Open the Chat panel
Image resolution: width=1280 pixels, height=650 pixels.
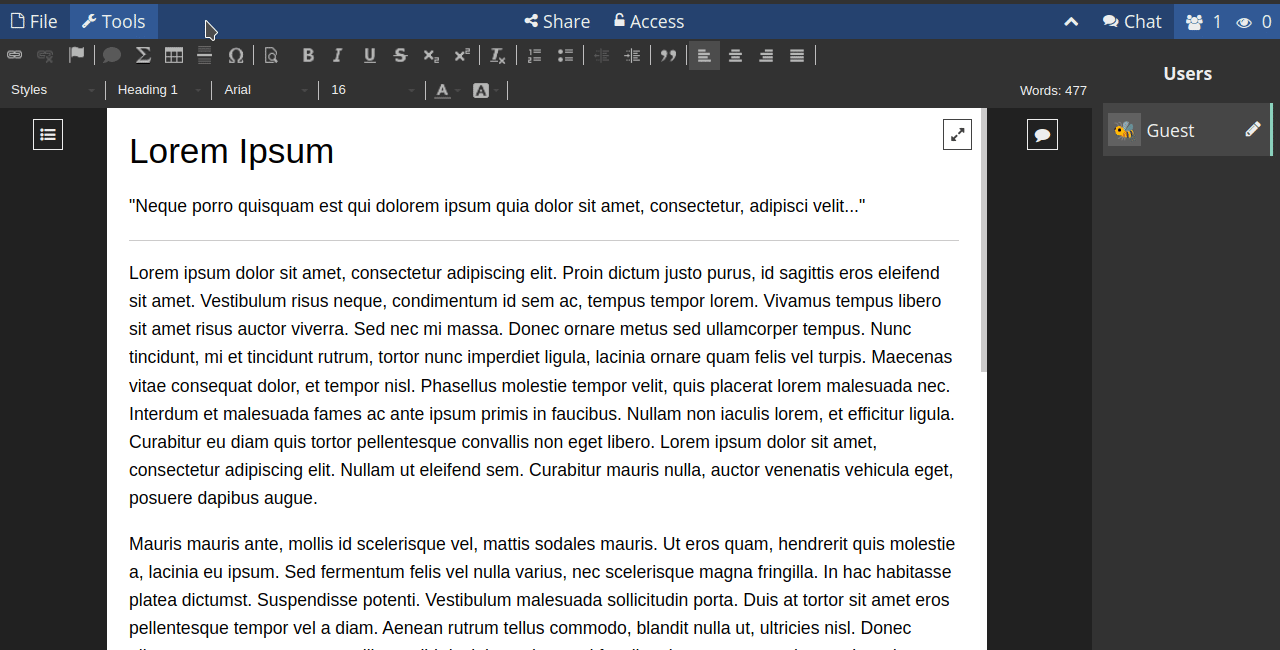click(1132, 21)
